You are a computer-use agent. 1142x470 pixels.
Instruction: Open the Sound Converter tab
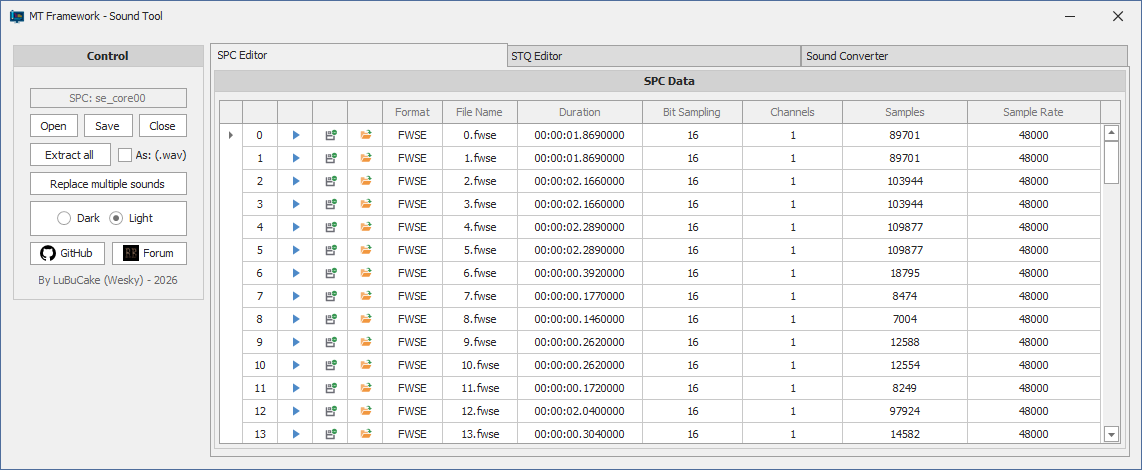pyautogui.click(x=964, y=56)
